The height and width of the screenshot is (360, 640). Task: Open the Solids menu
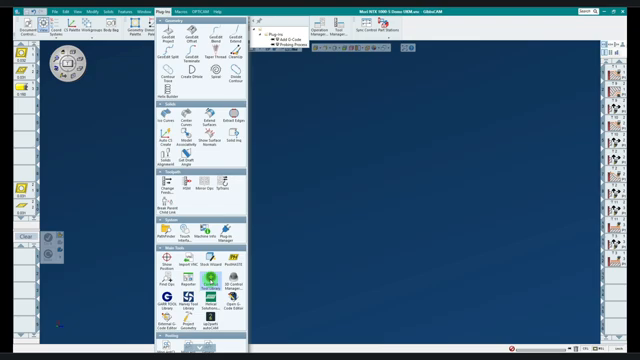[108, 12]
